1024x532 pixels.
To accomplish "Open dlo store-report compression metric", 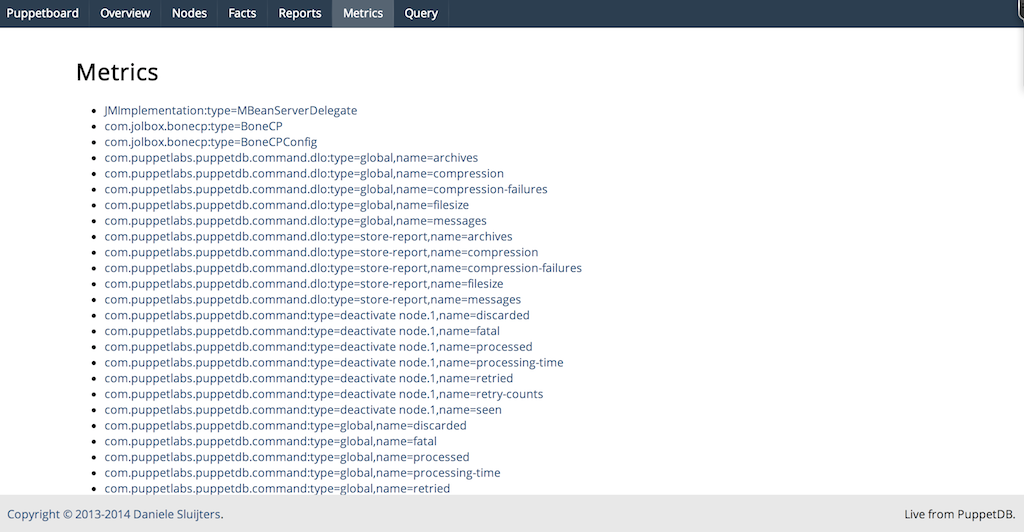I will point(321,252).
